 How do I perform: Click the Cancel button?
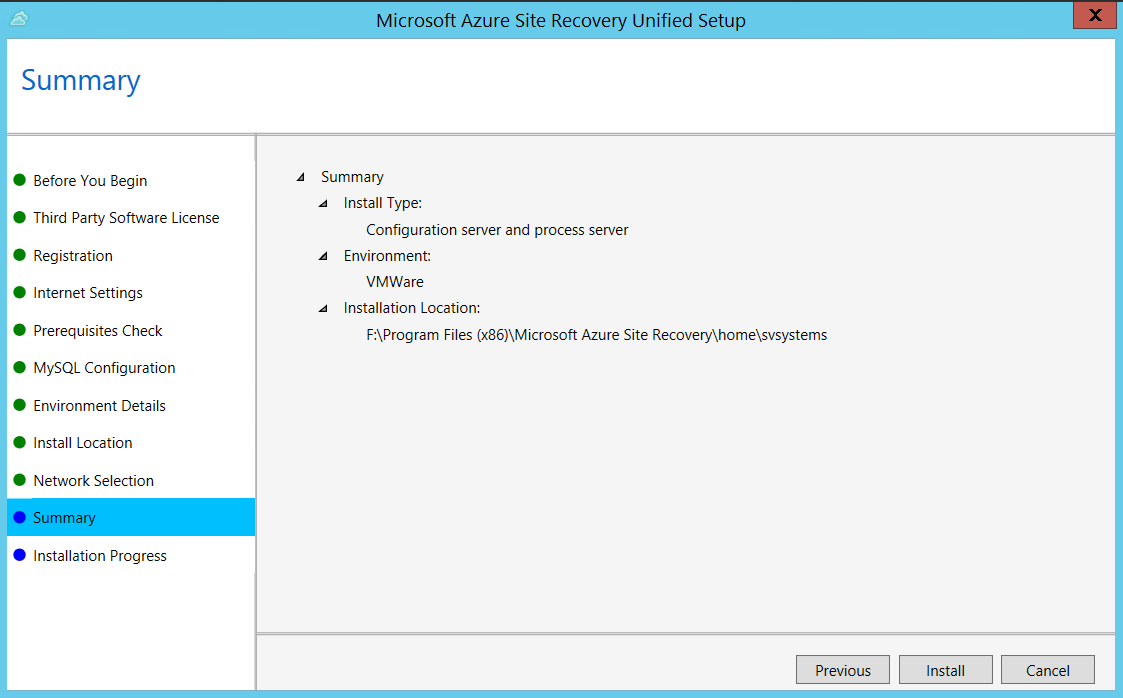click(1047, 670)
